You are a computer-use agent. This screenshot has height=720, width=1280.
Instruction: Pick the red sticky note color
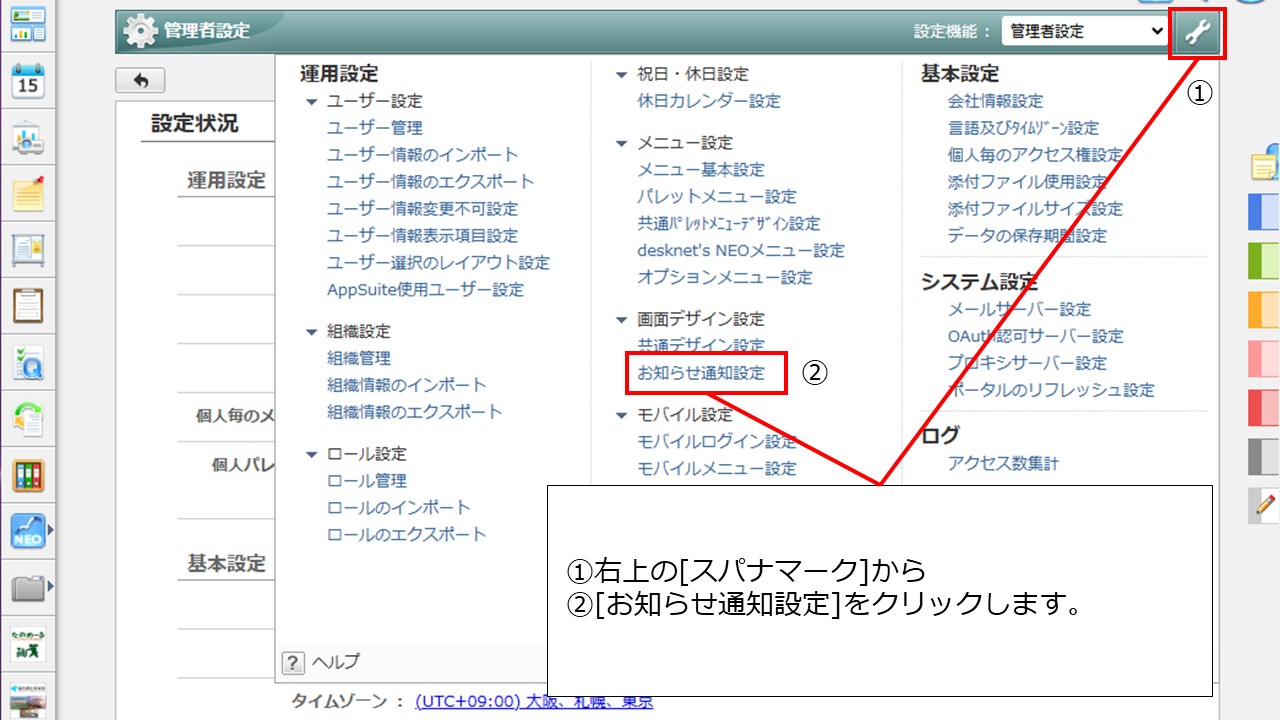coord(1264,408)
